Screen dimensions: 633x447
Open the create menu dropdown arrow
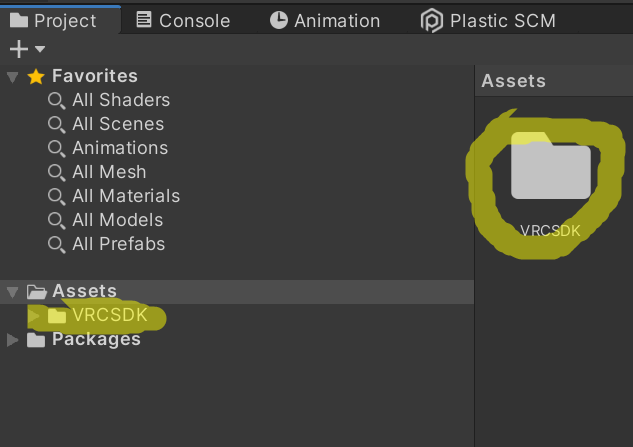click(x=40, y=49)
